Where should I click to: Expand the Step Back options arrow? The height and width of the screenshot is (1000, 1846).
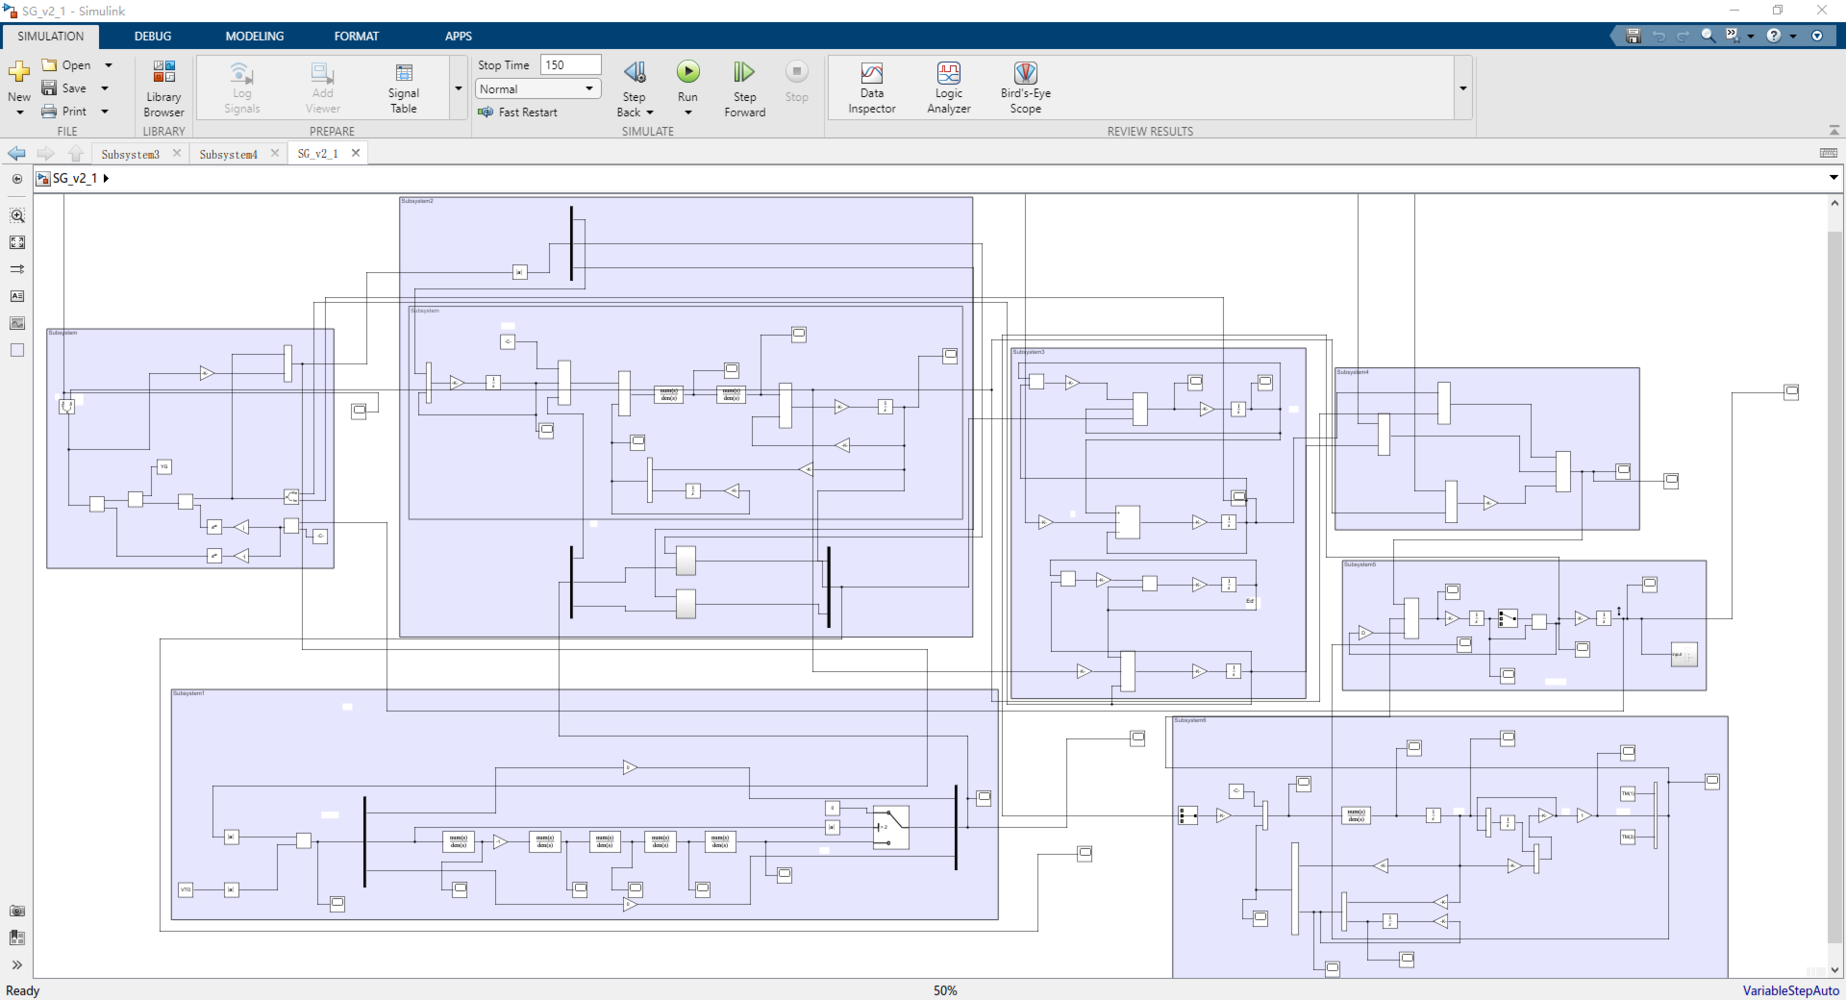tap(650, 112)
